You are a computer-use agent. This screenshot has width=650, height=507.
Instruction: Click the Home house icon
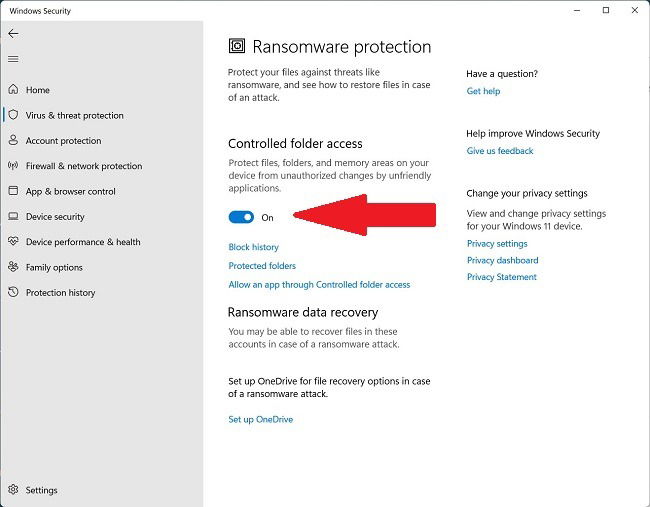(14, 90)
